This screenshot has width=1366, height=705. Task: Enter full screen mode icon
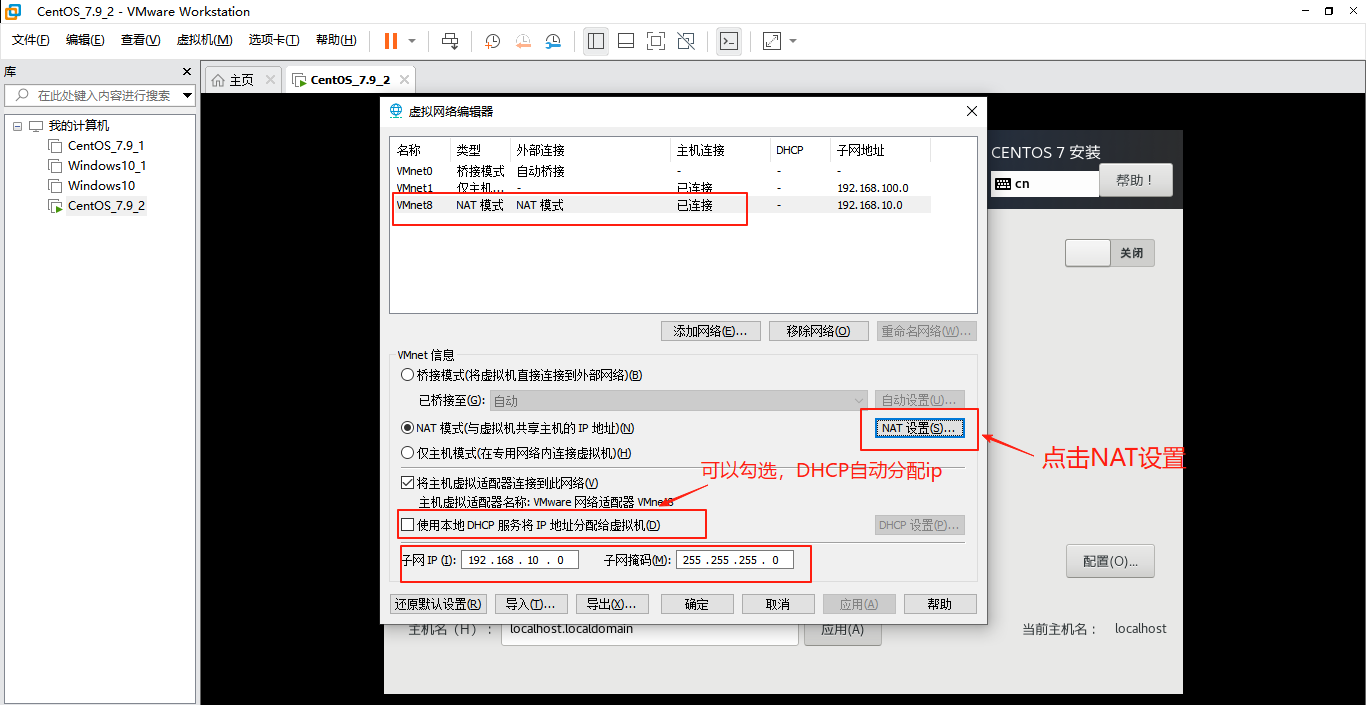[x=656, y=41]
